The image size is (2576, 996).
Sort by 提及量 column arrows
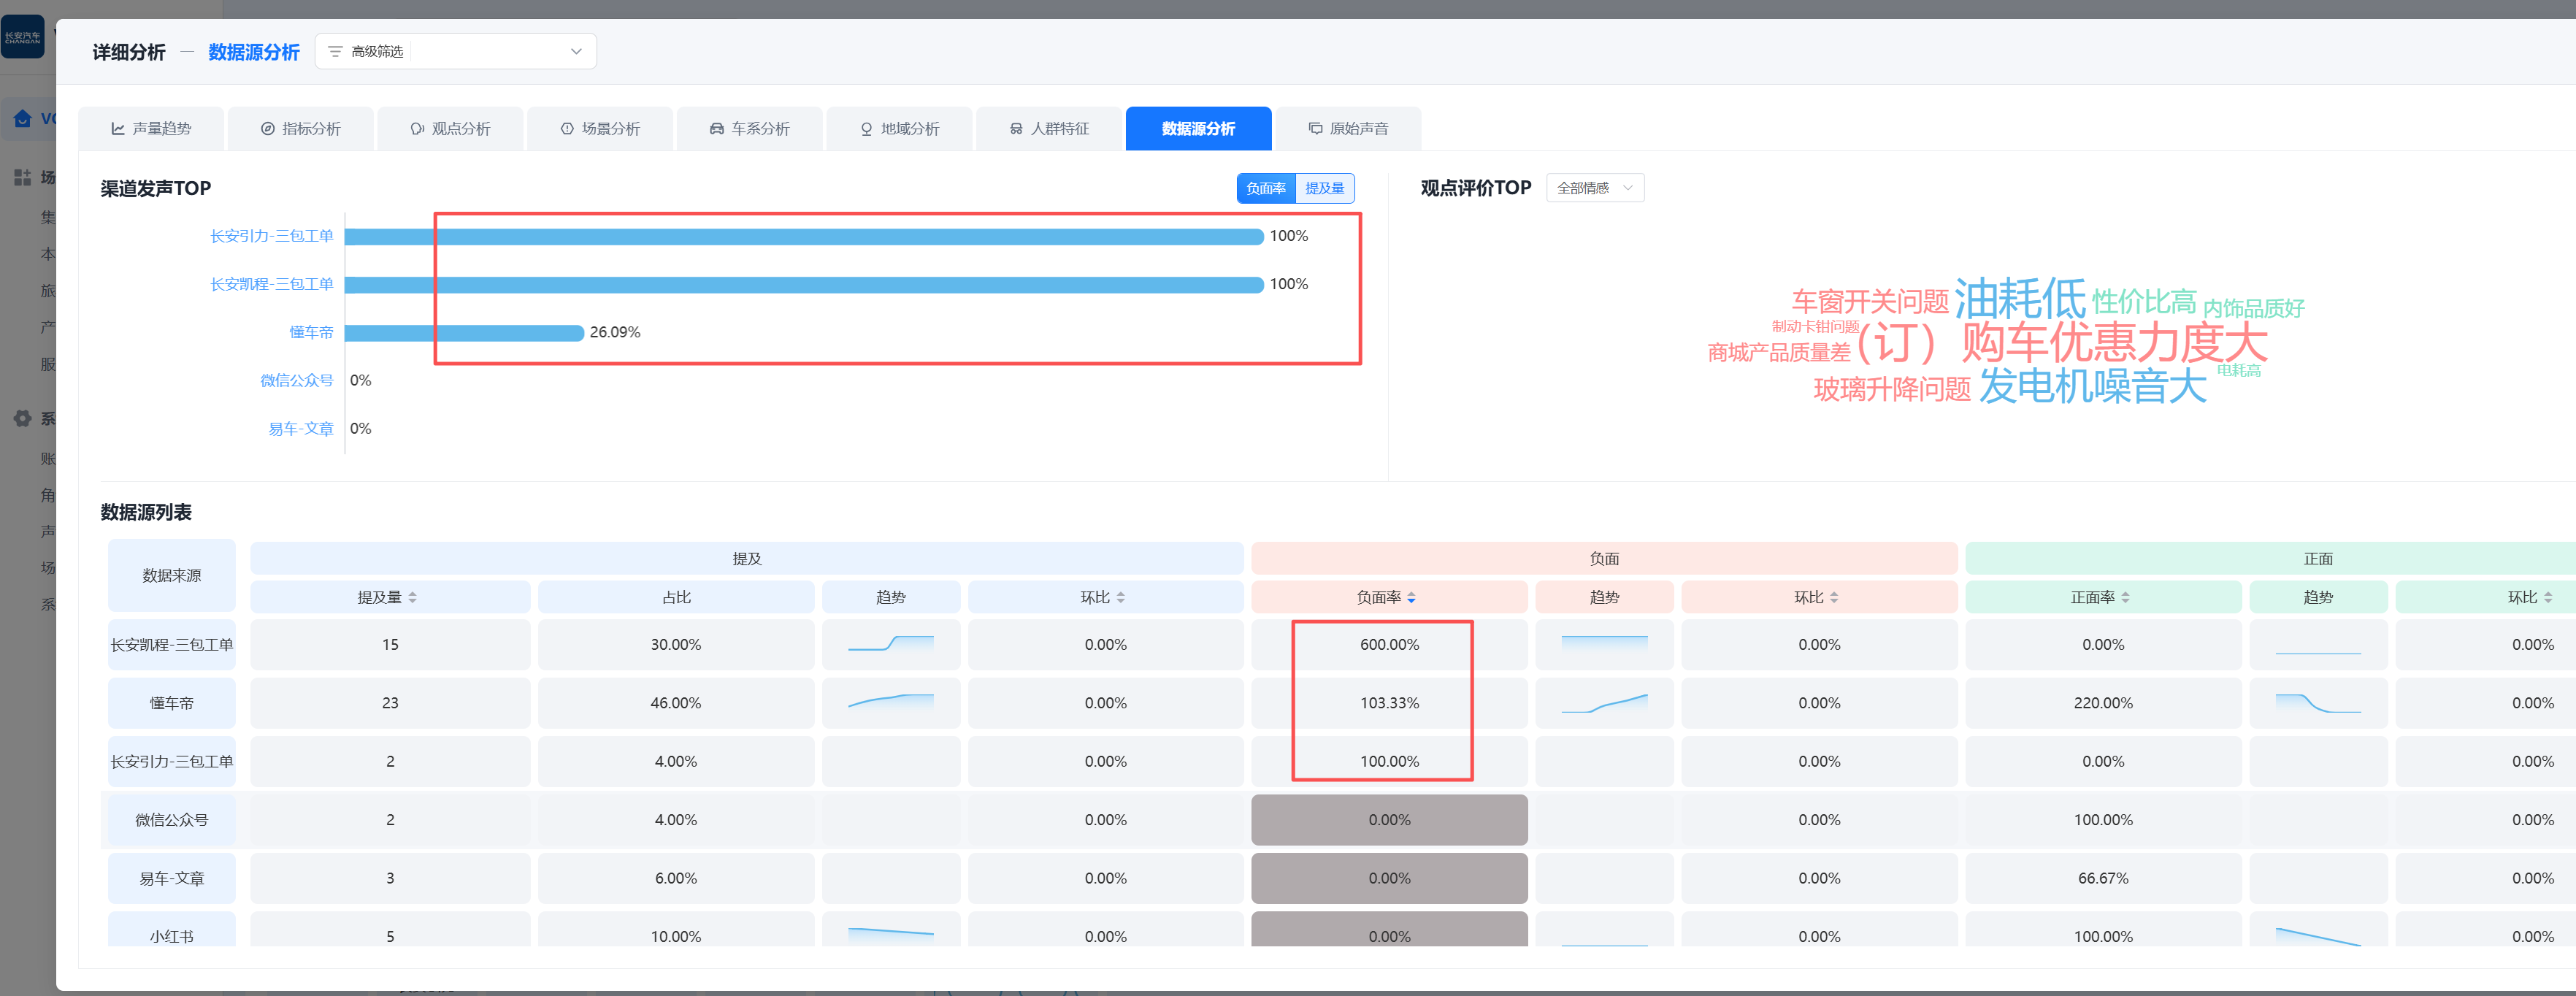coord(412,597)
